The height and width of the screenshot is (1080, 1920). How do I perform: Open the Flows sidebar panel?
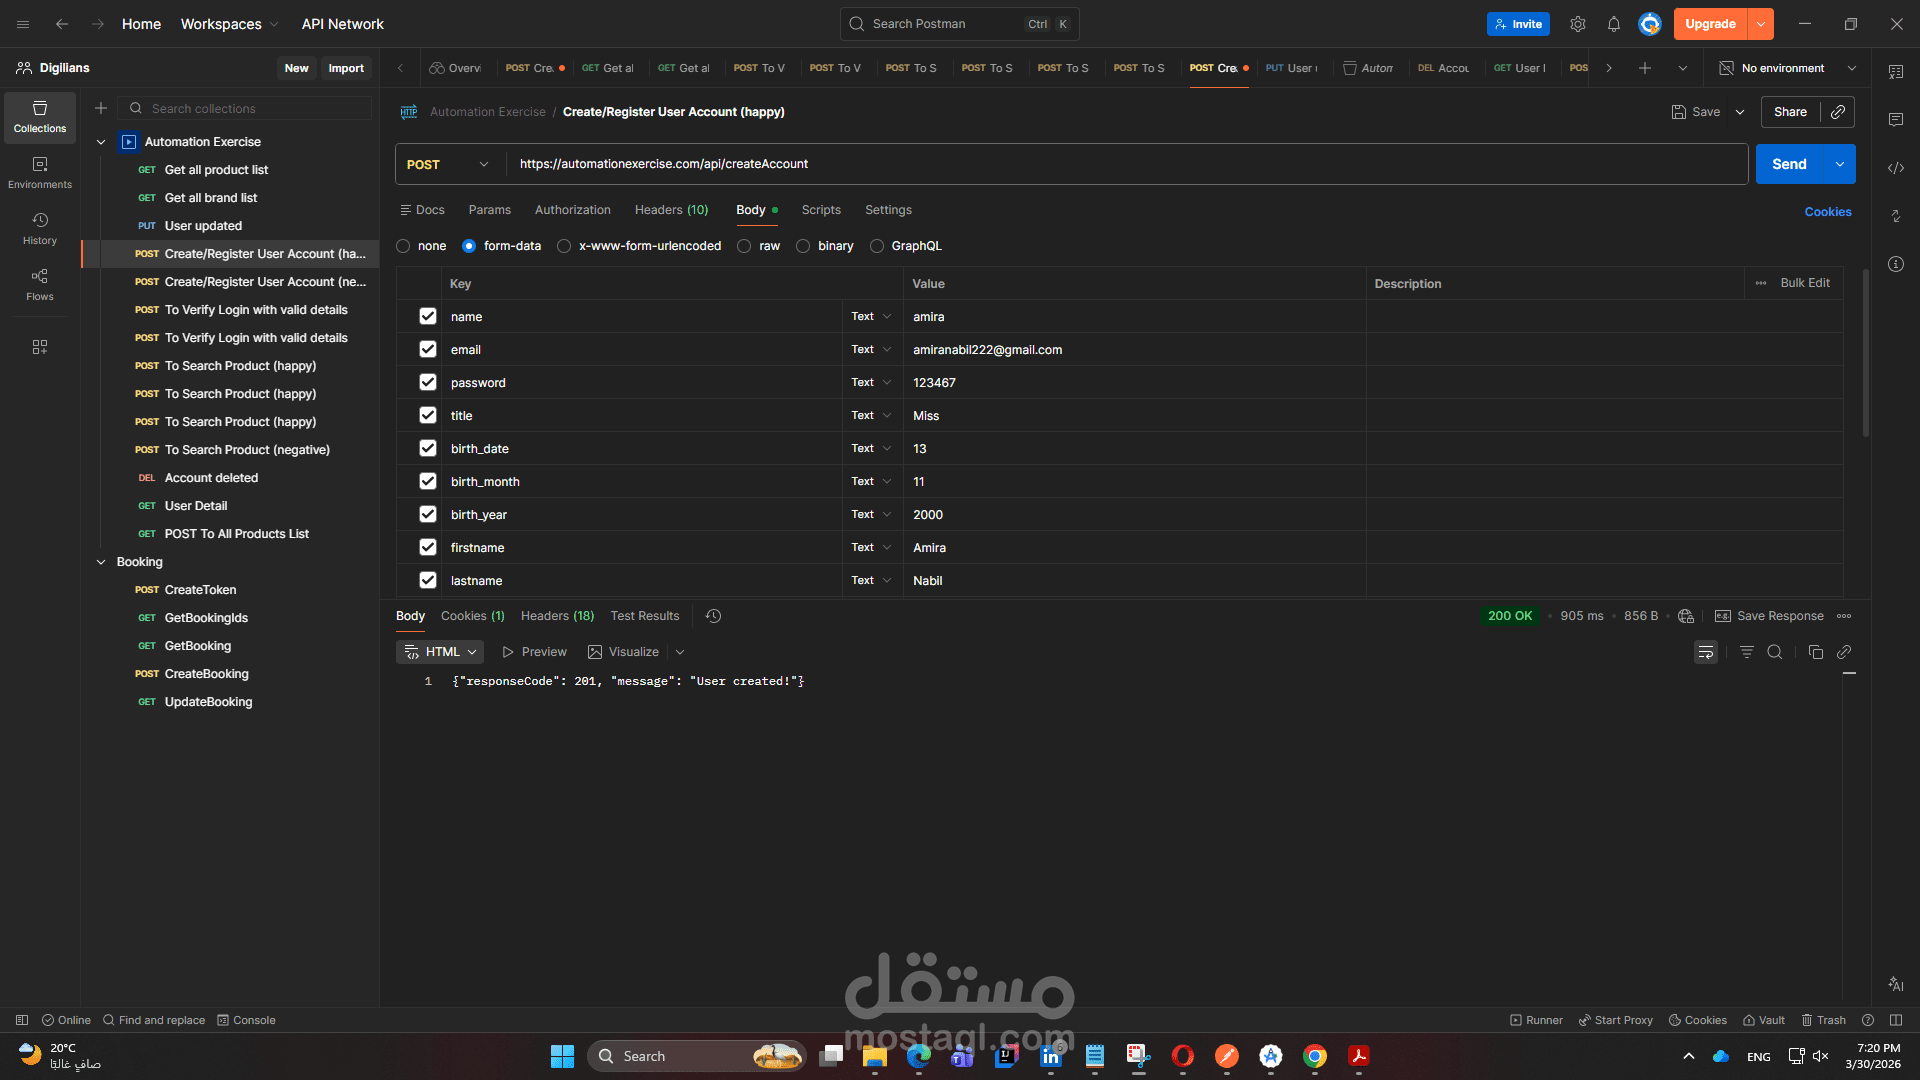(40, 284)
